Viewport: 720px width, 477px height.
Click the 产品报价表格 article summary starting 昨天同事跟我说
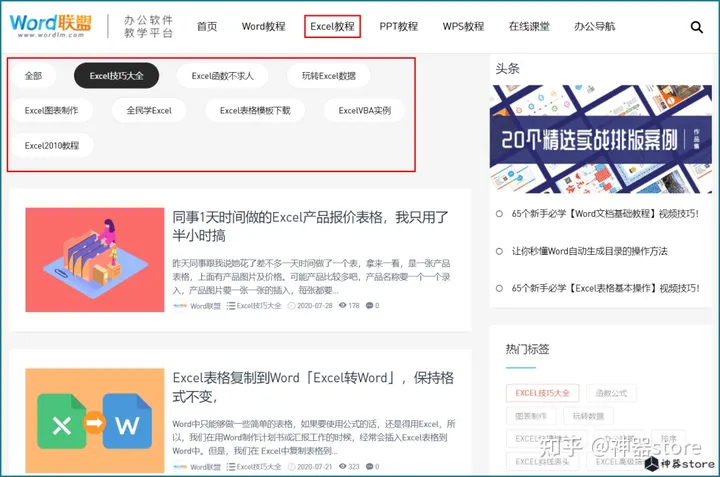pos(311,276)
